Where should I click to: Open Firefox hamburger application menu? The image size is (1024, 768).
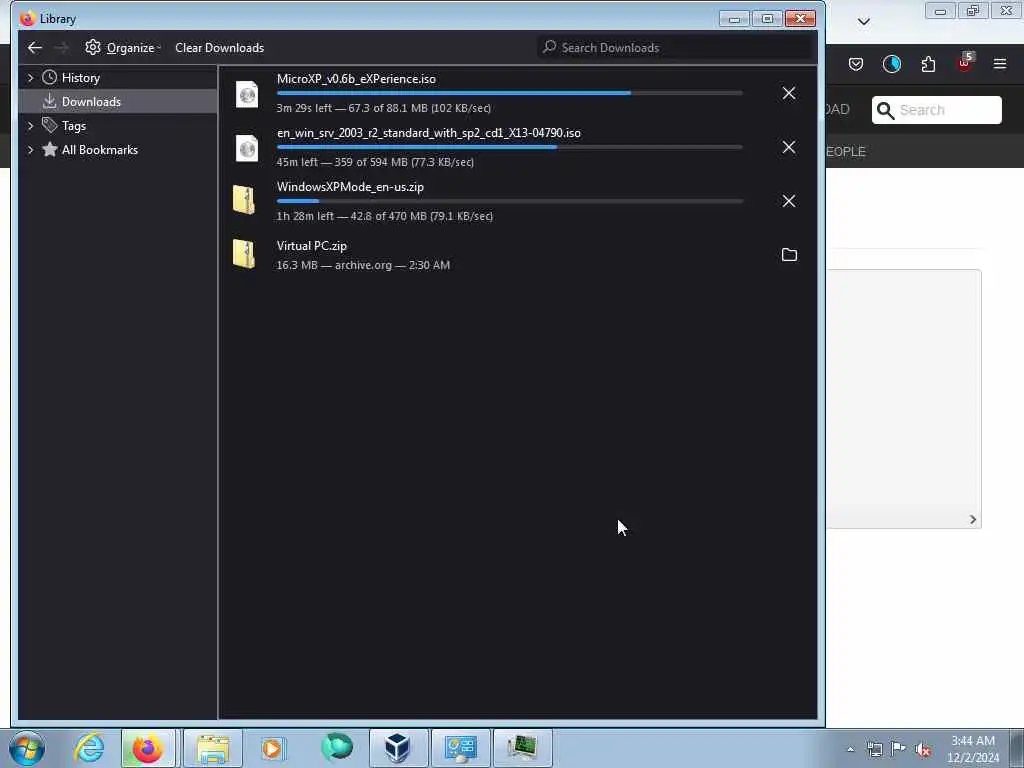1000,64
